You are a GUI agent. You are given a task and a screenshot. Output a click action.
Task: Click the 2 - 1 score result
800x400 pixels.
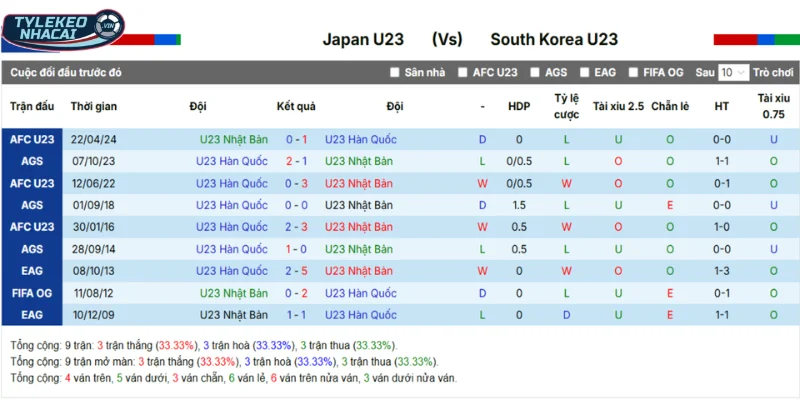[x=296, y=162]
